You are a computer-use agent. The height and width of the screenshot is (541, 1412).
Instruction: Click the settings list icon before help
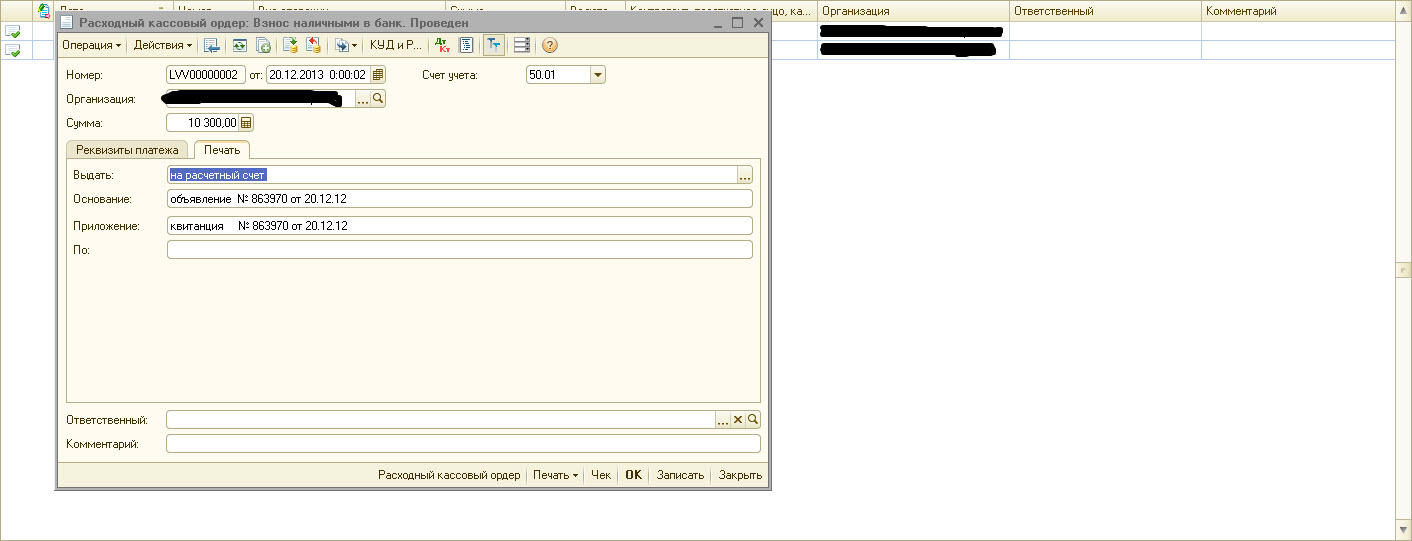click(x=521, y=45)
